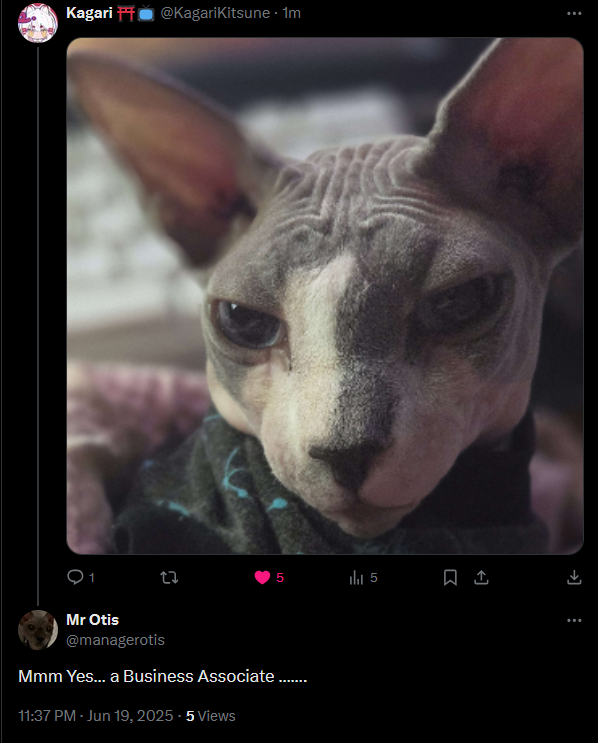The width and height of the screenshot is (598, 743).
Task: Open more options on Mr Otis reply
Action: coord(574,620)
